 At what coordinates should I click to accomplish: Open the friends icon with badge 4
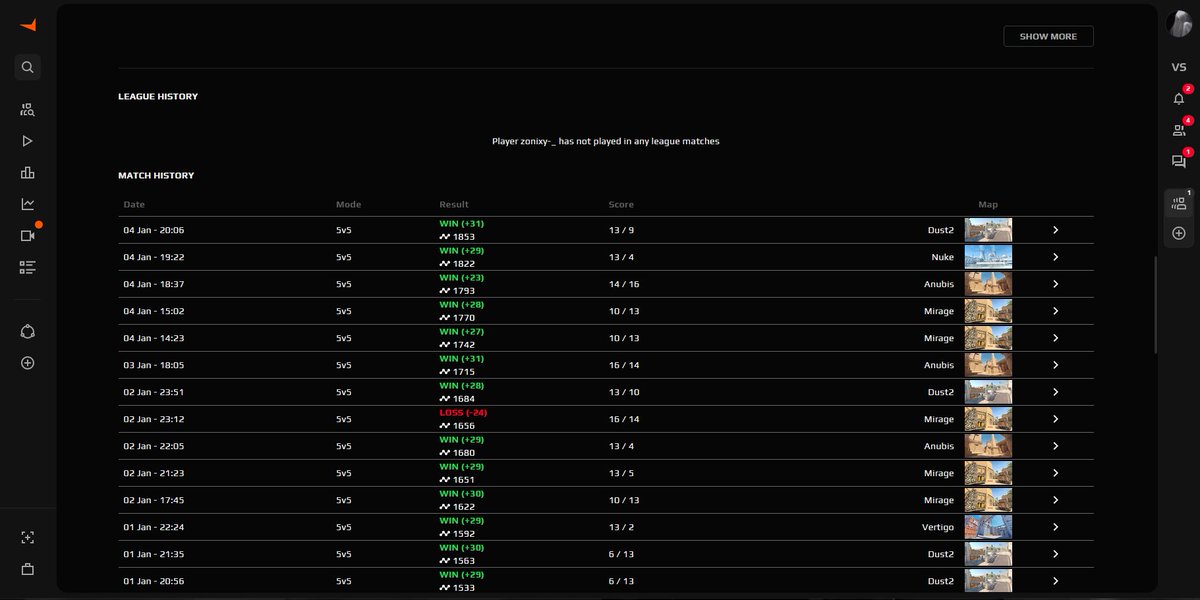pyautogui.click(x=1179, y=130)
